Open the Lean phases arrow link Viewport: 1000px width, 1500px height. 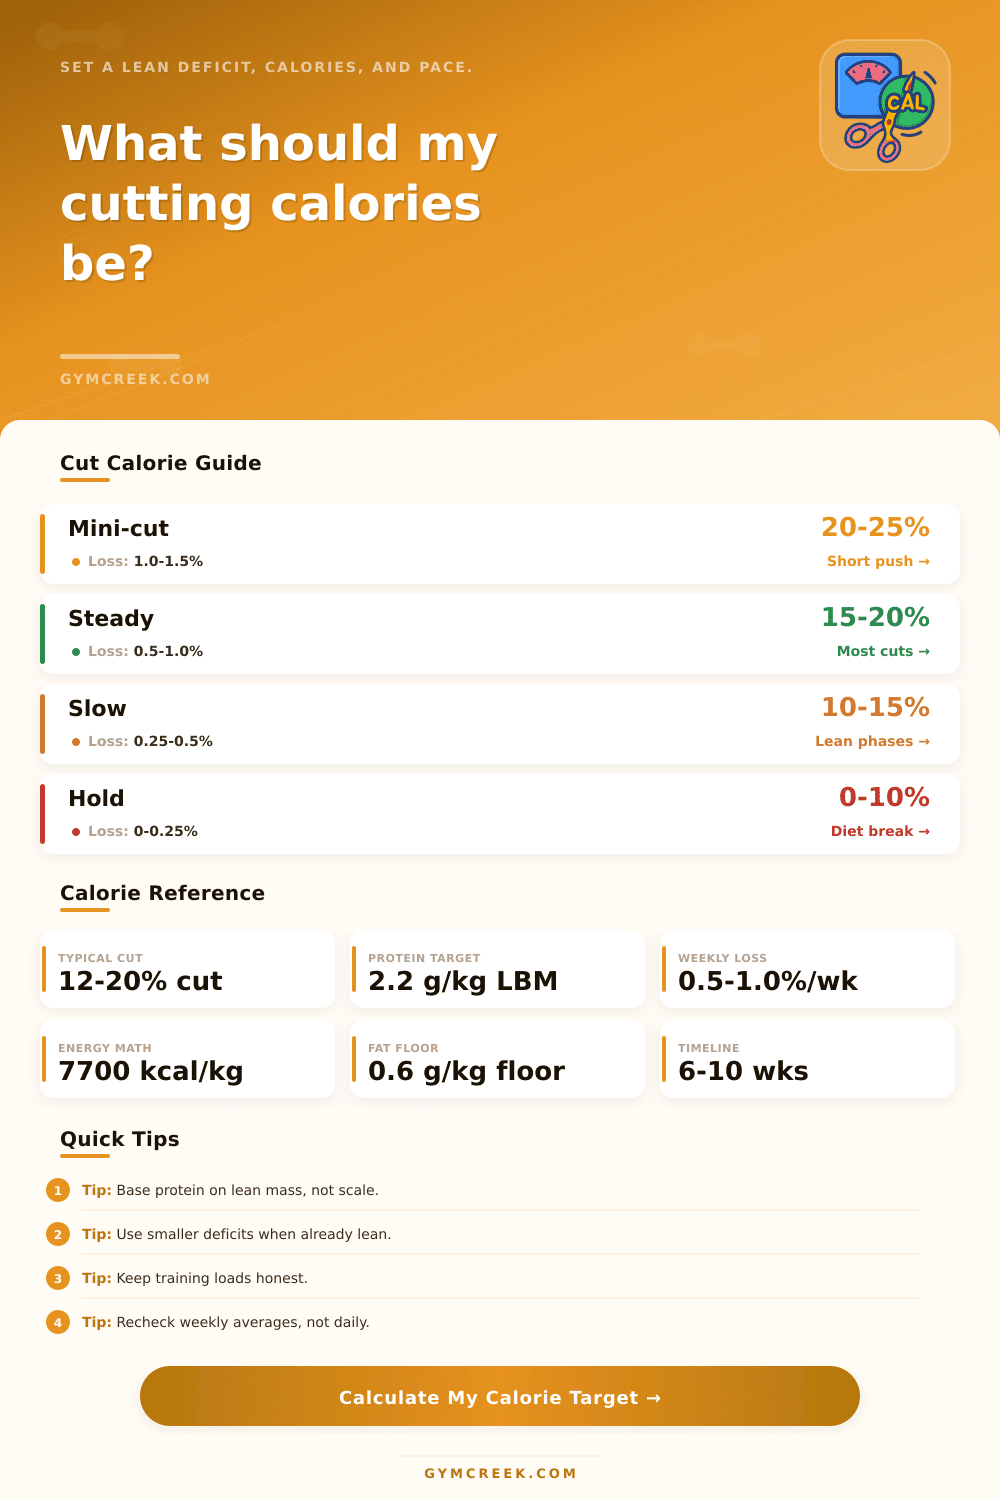tap(873, 741)
